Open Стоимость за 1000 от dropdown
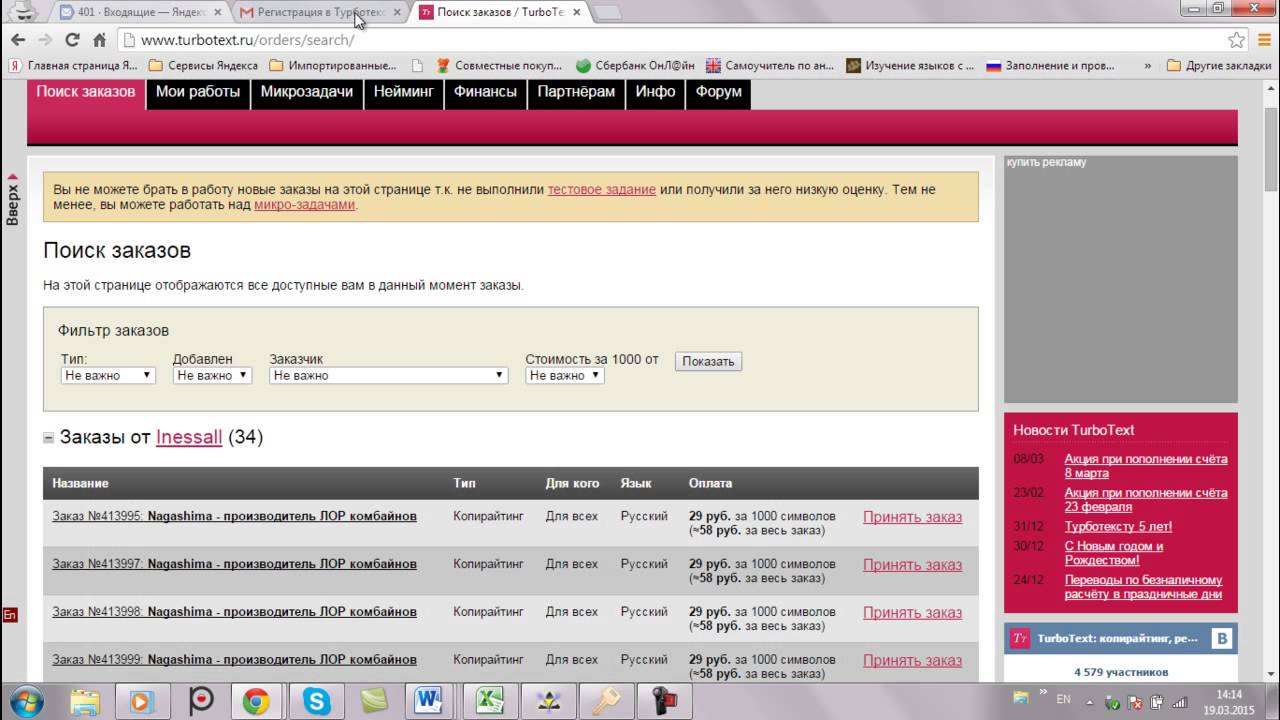The image size is (1280, 720). pos(565,375)
